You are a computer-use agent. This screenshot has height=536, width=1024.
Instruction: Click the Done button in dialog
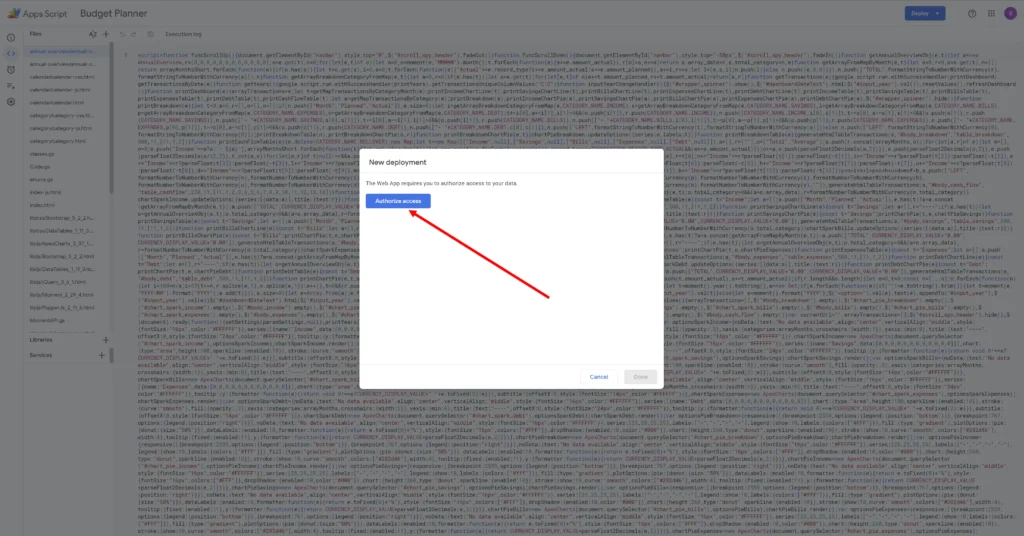tap(640, 377)
